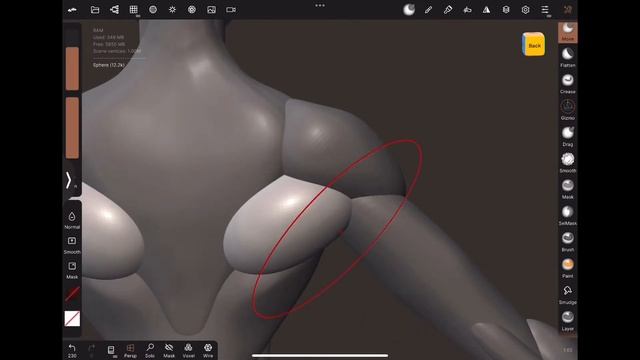
Task: Open the Painting brush menu in top bar
Action: click(x=448, y=10)
